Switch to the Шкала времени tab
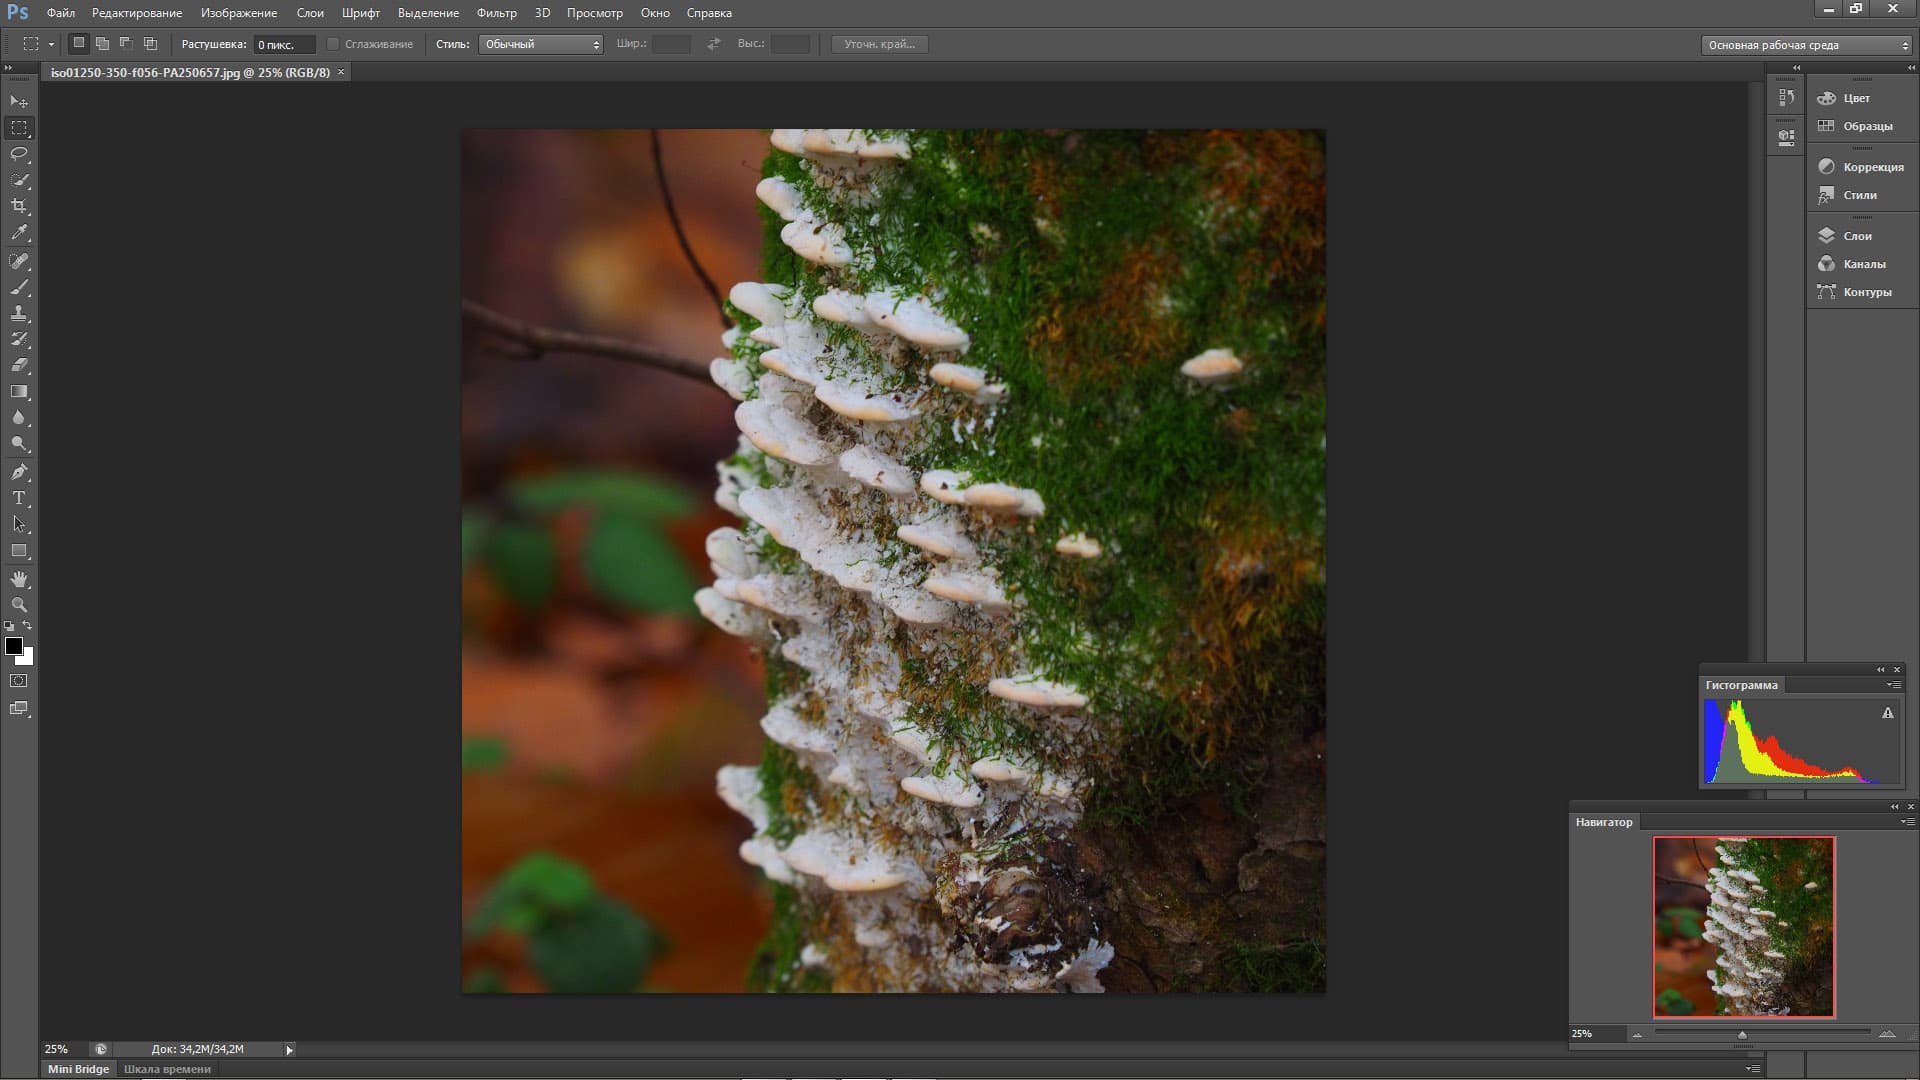1920x1080 pixels. click(167, 1069)
